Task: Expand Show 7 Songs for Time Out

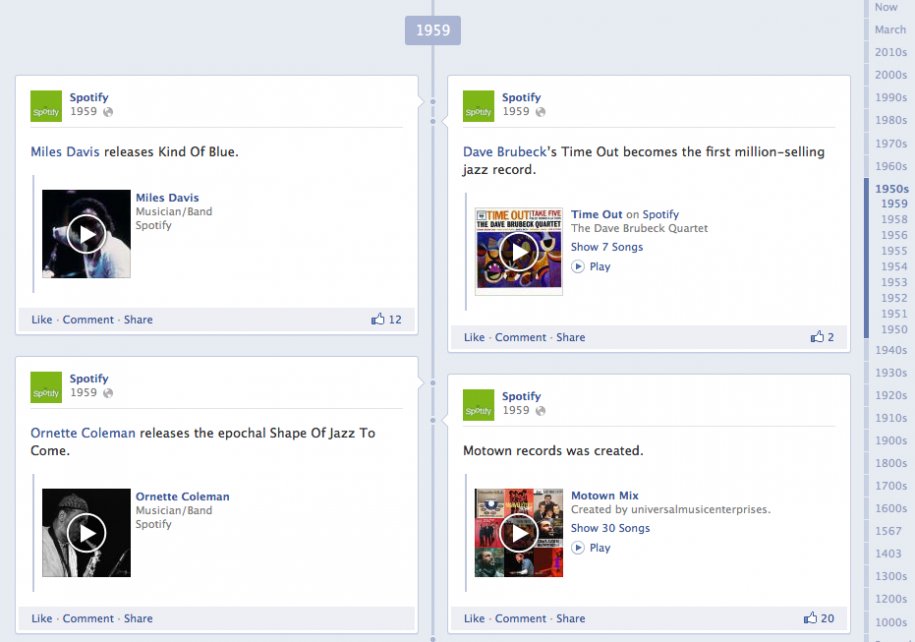Action: 607,247
